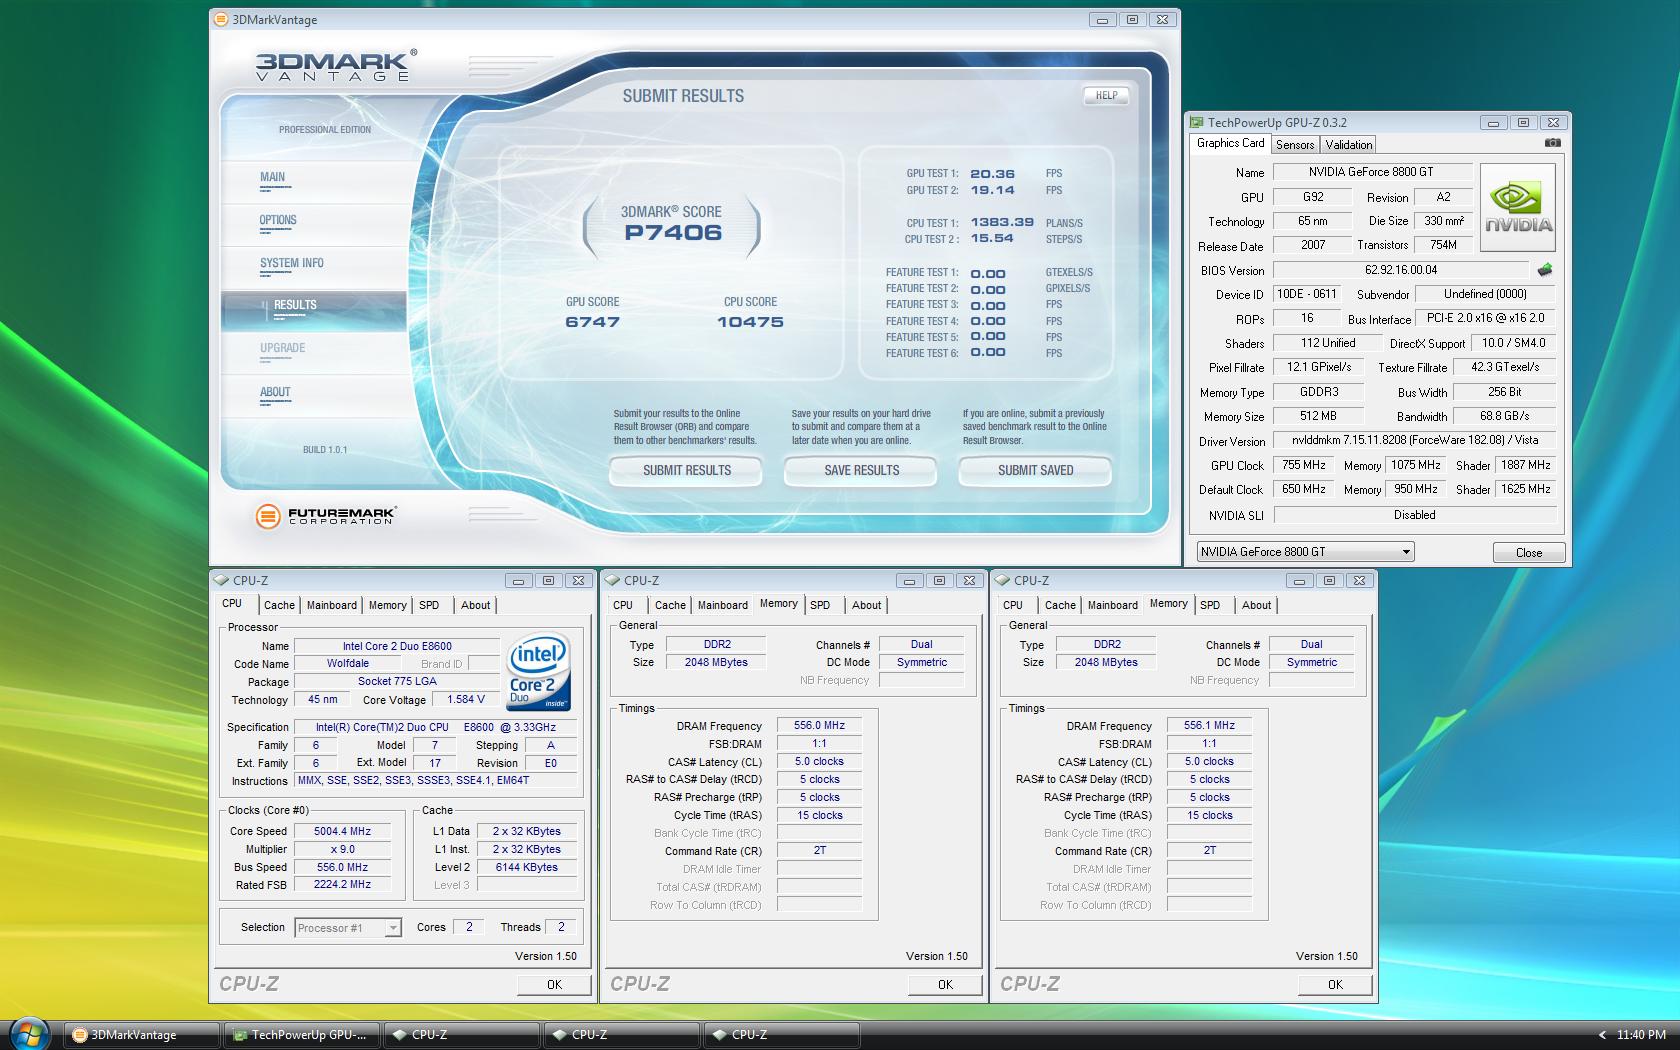Switch to TechPowerUp GPU-Z taskbar button
Screen dimensions: 1680x1050
coord(302,1035)
